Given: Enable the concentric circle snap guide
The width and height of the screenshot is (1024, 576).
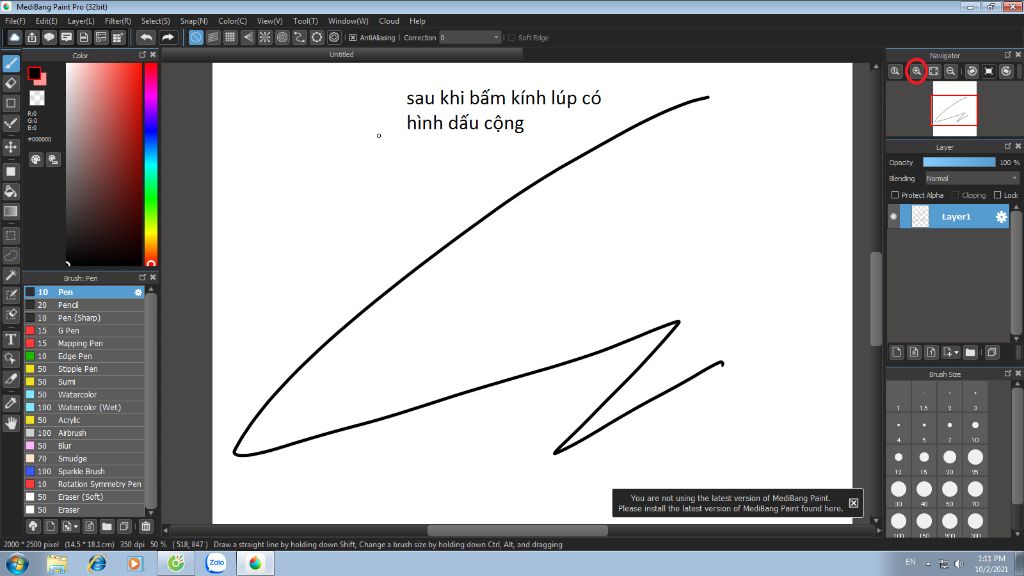Looking at the screenshot, I should tap(282, 37).
